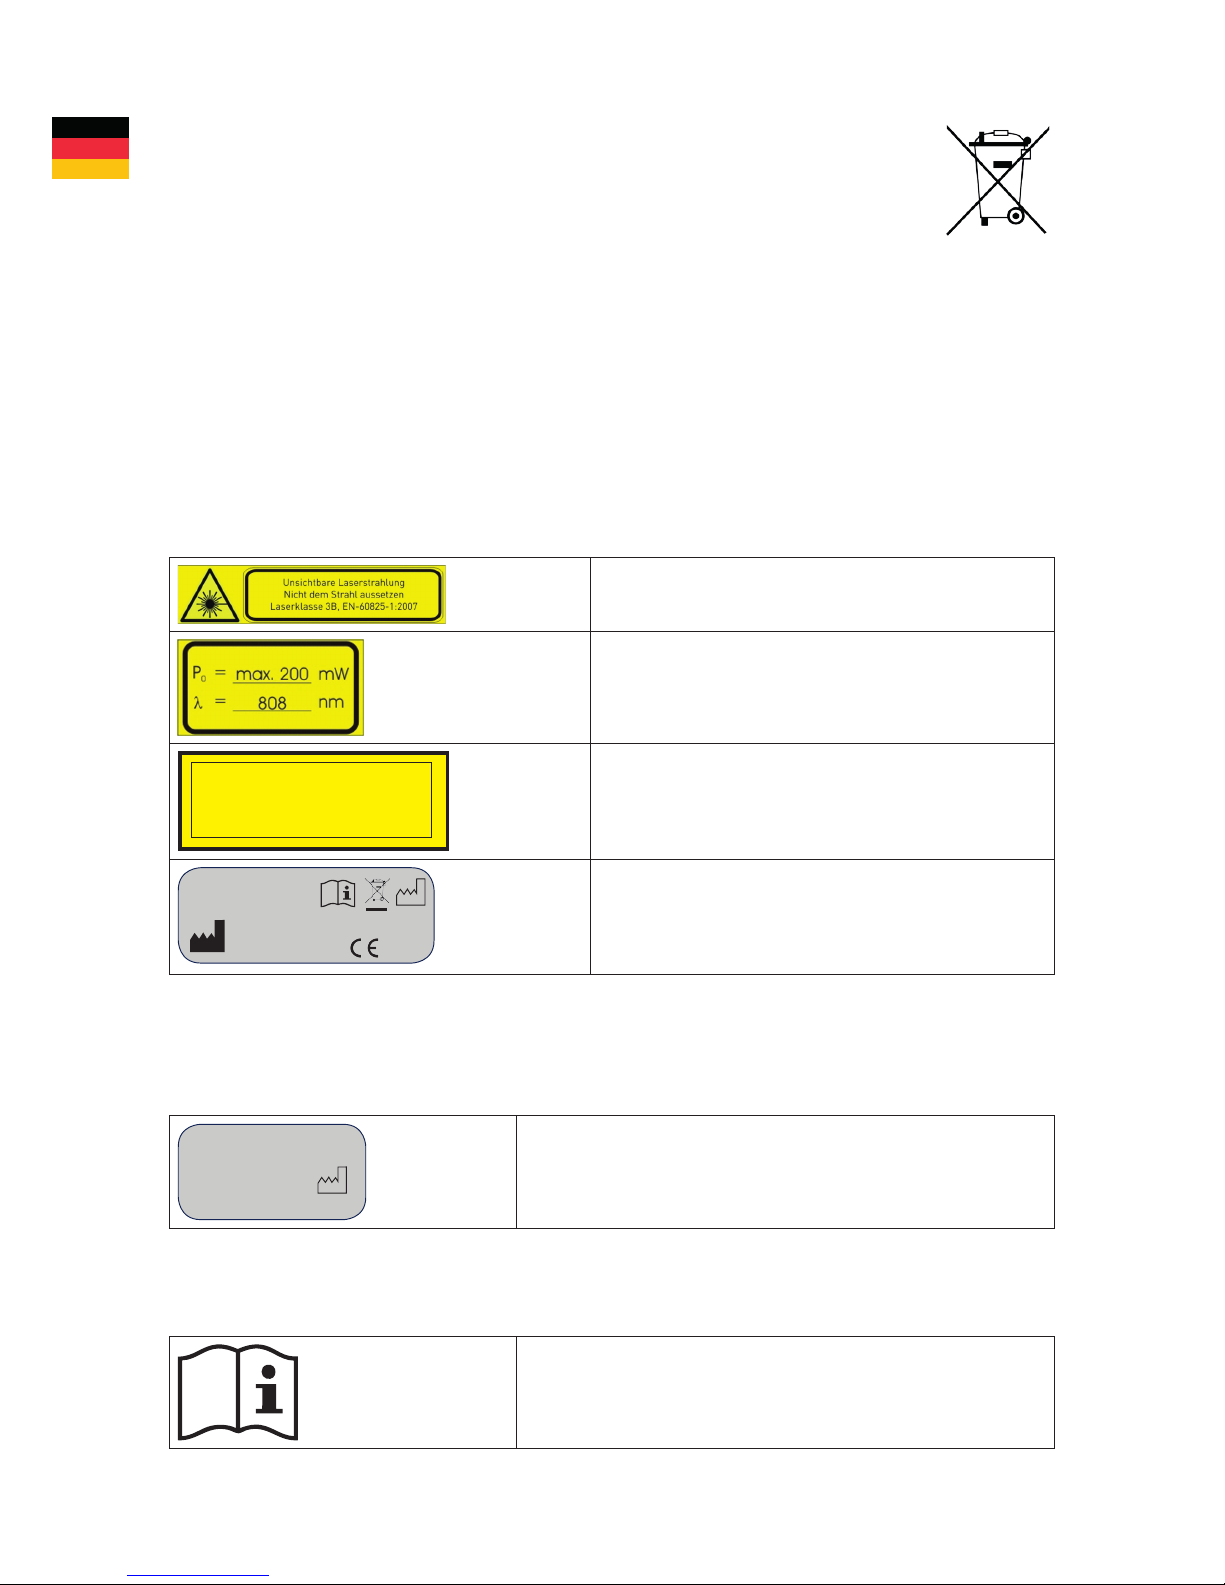This screenshot has height=1585, width=1225.
Task: Click the empty cell next to the power label
Action: coord(822,688)
